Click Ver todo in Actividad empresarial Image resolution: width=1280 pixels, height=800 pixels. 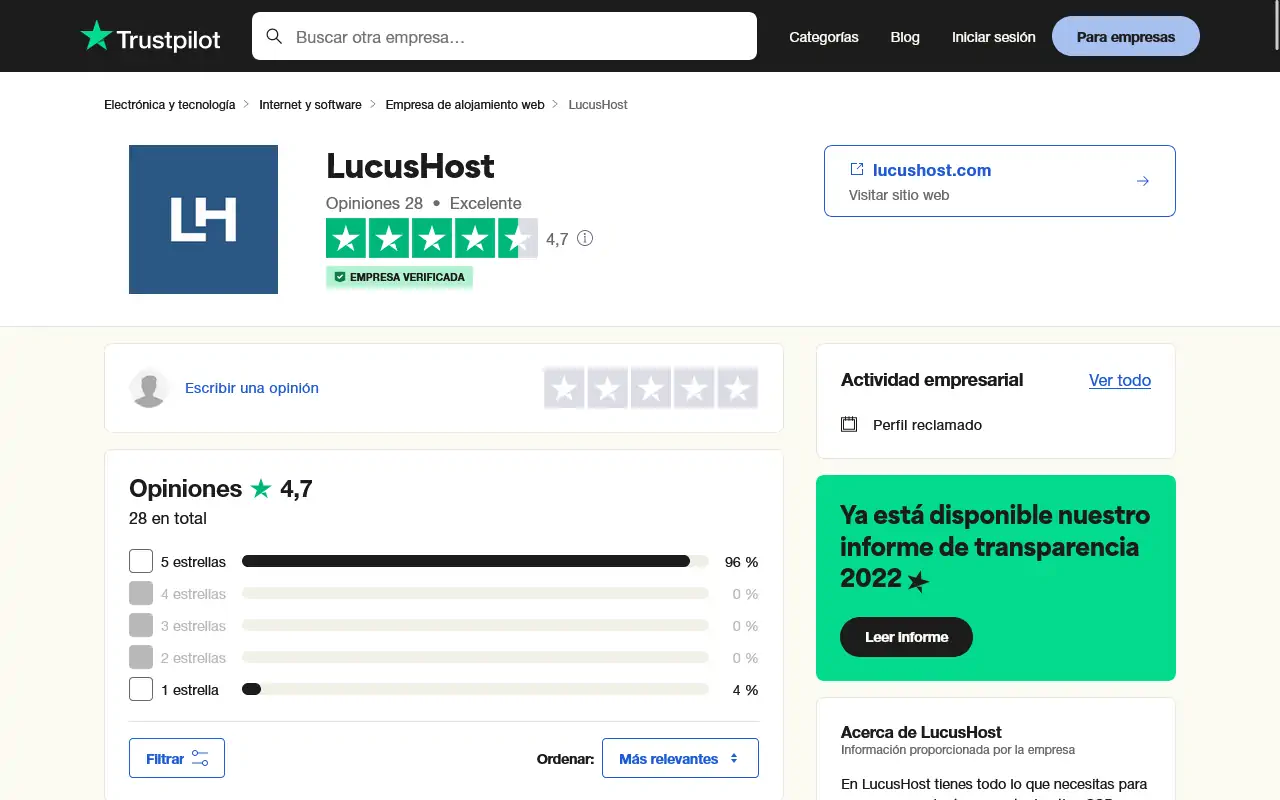1120,380
